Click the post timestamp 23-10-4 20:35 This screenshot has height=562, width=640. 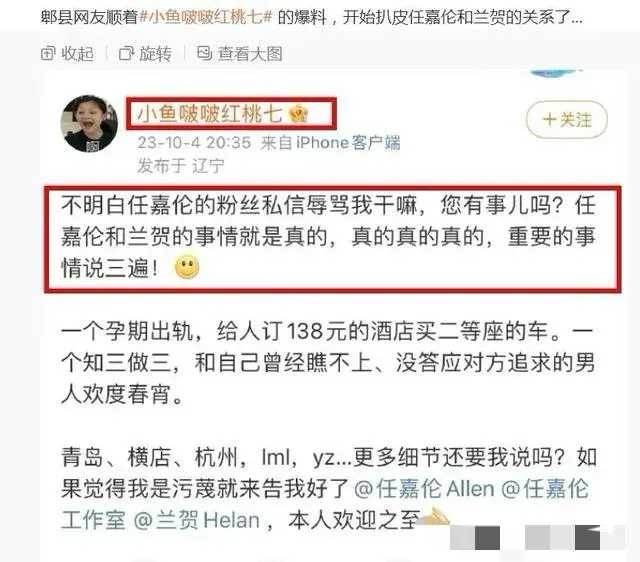194,142
